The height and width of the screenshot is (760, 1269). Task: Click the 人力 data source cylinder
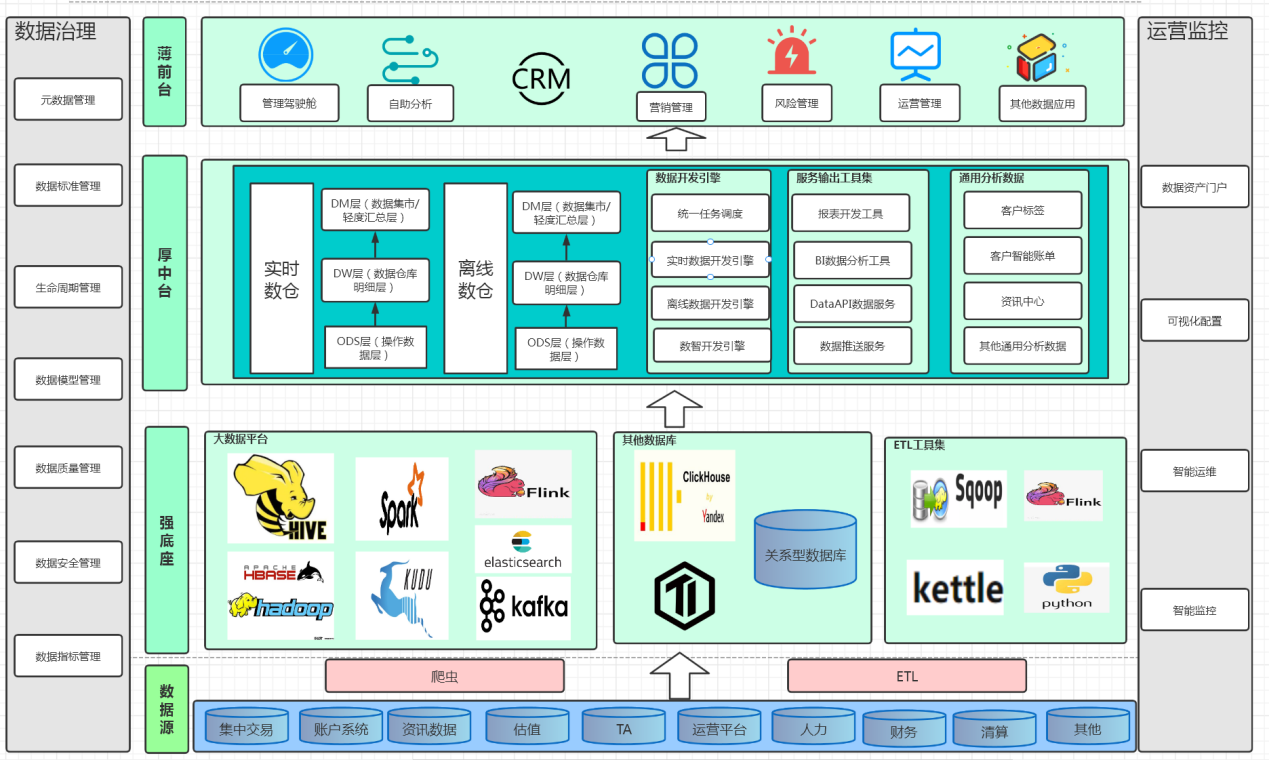pos(814,727)
